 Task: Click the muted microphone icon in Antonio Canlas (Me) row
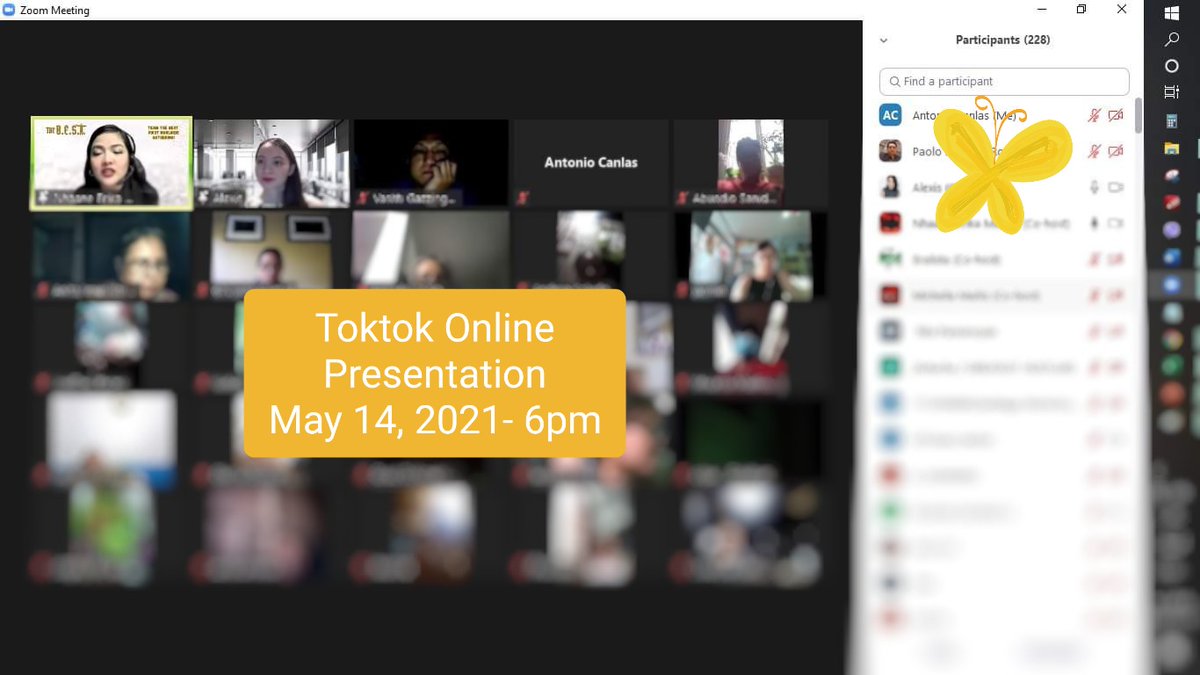(x=1095, y=116)
